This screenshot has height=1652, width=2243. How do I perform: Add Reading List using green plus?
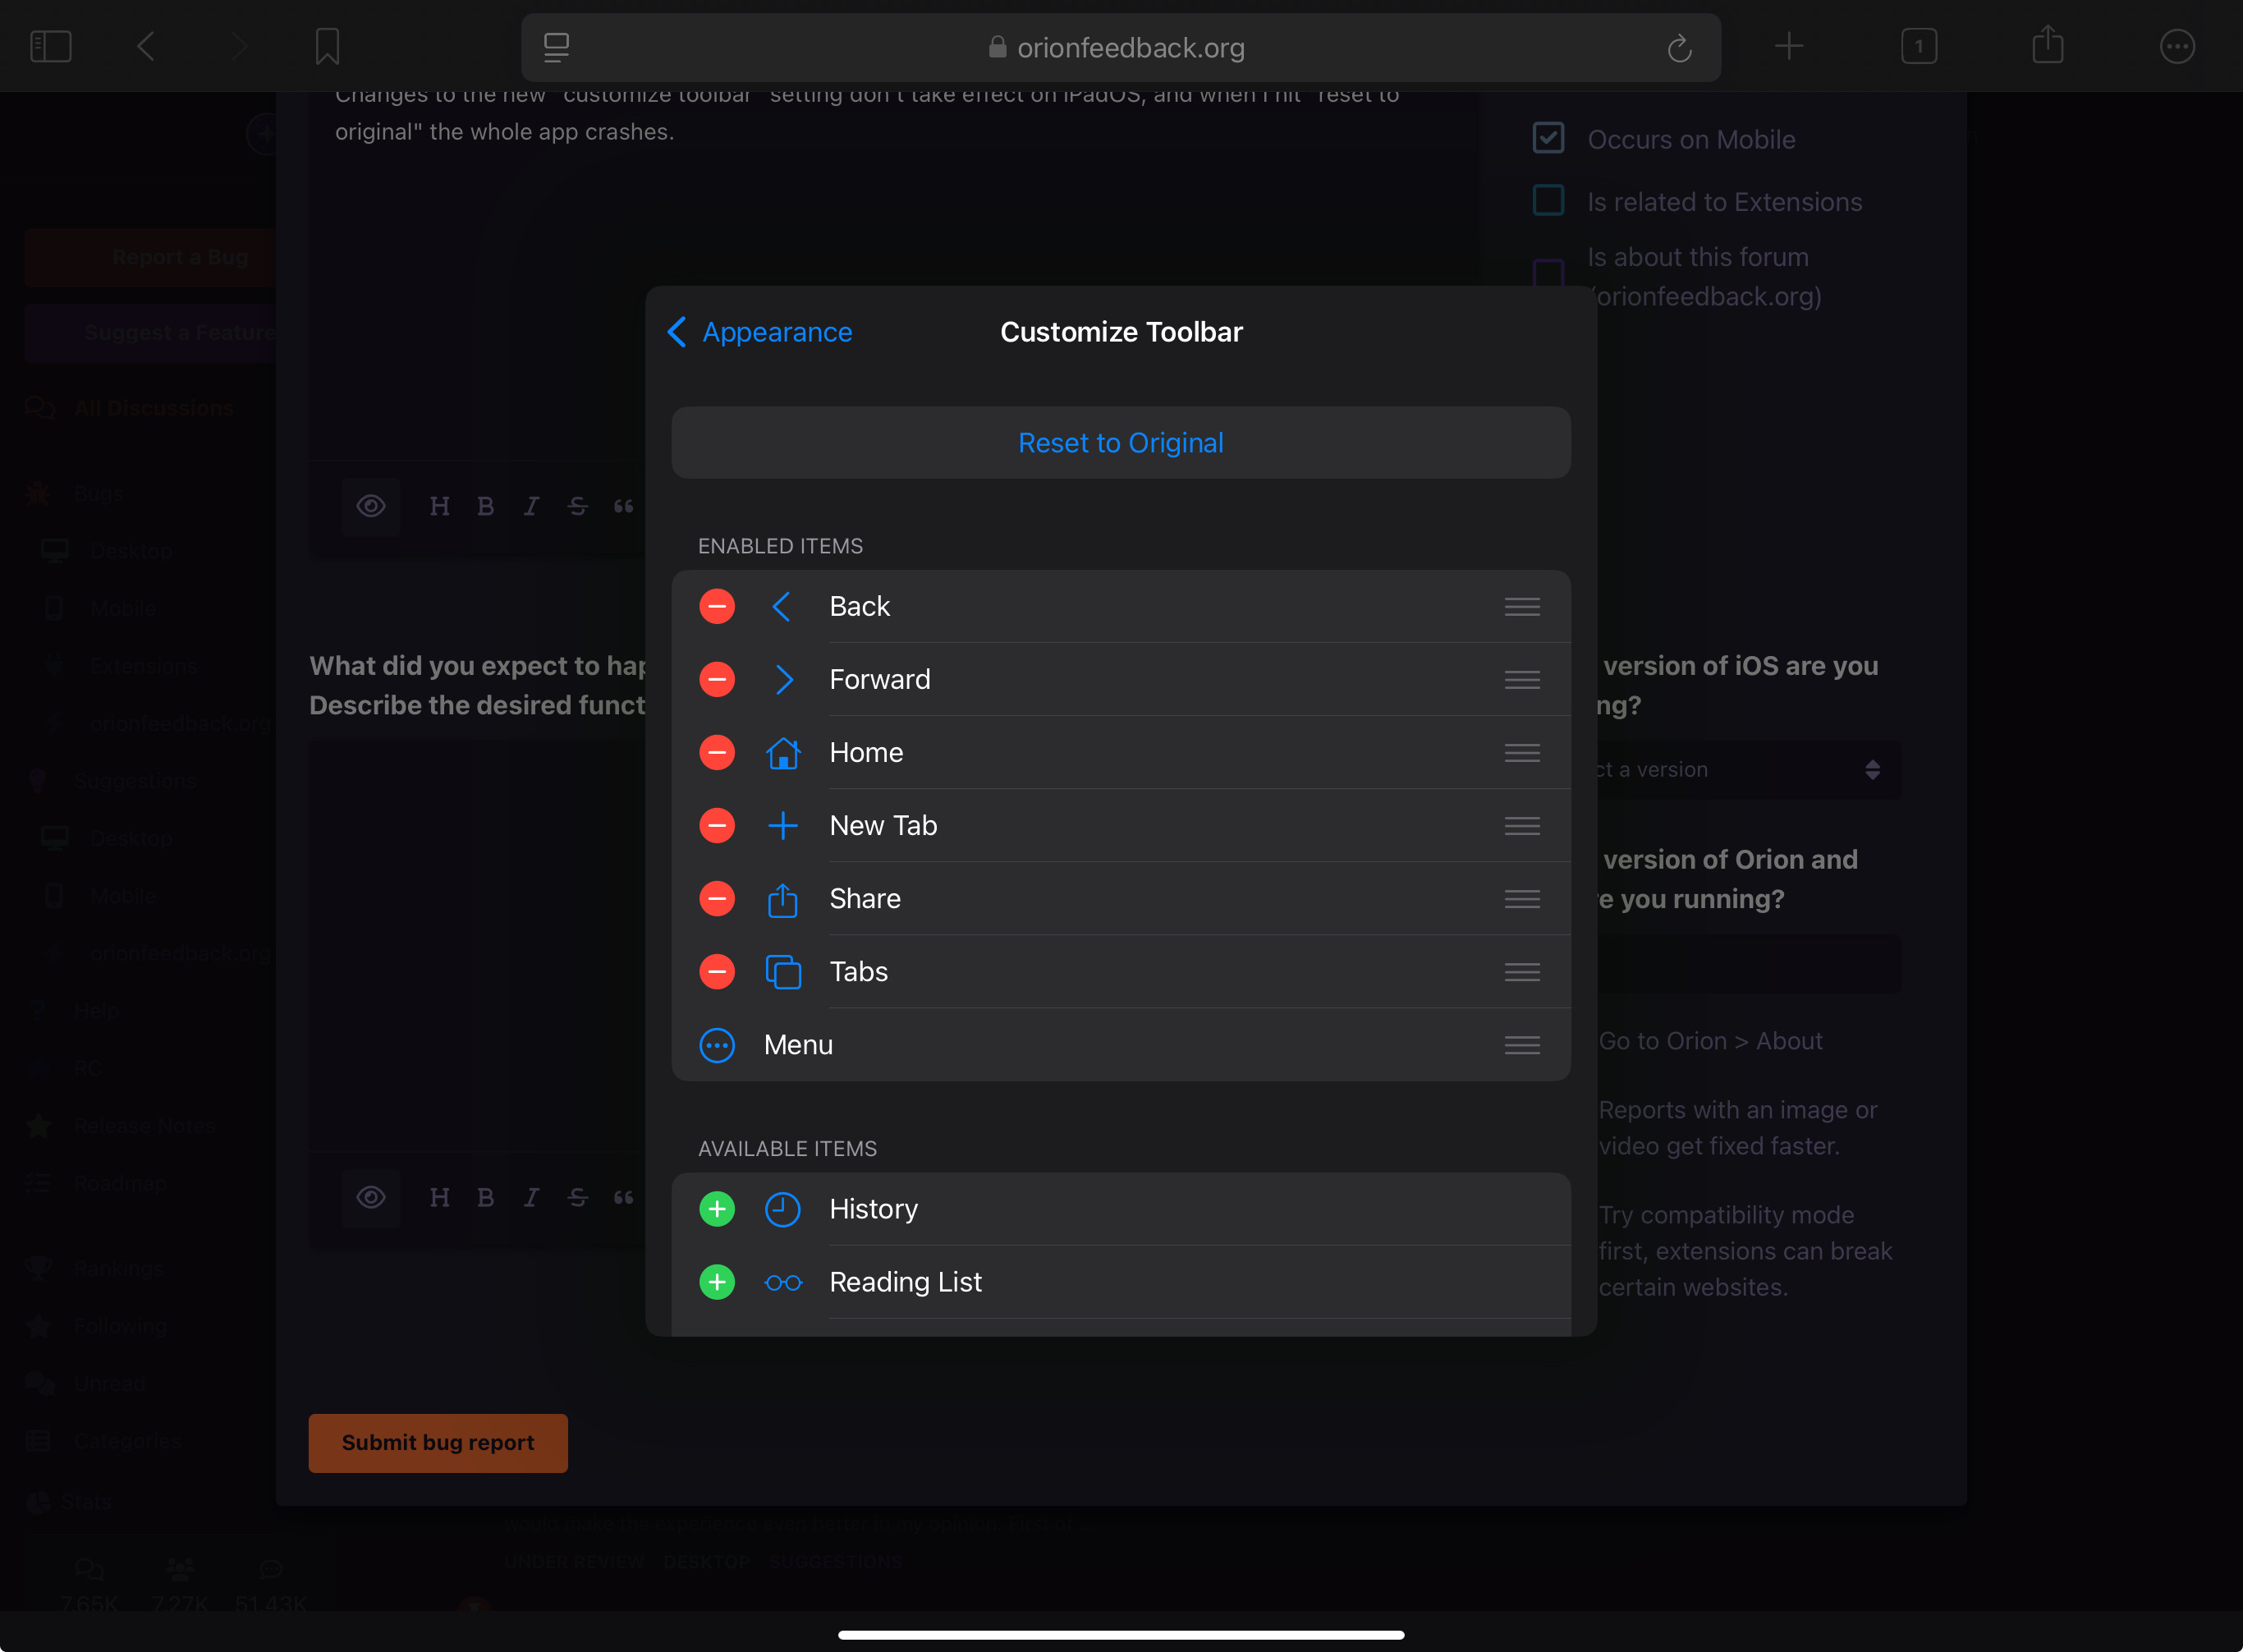(716, 1282)
